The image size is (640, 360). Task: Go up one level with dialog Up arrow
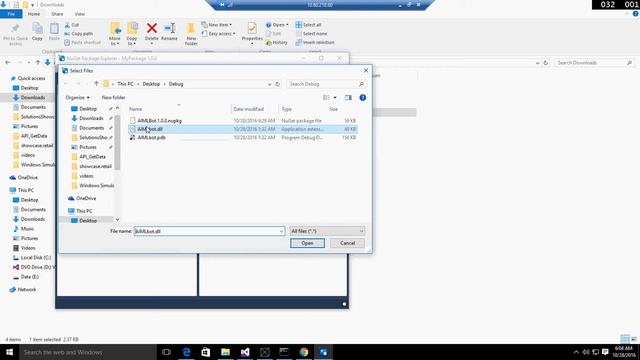click(x=96, y=84)
